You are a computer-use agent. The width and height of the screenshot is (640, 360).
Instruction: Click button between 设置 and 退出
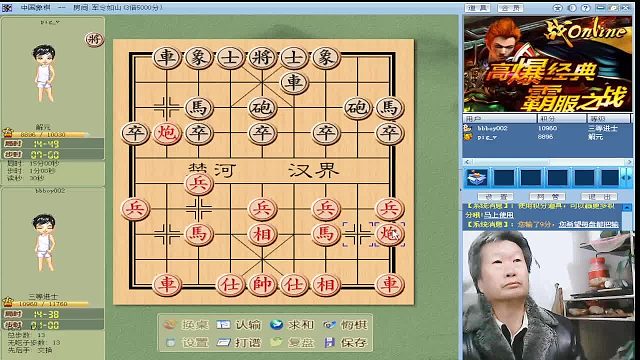[x=547, y=197]
